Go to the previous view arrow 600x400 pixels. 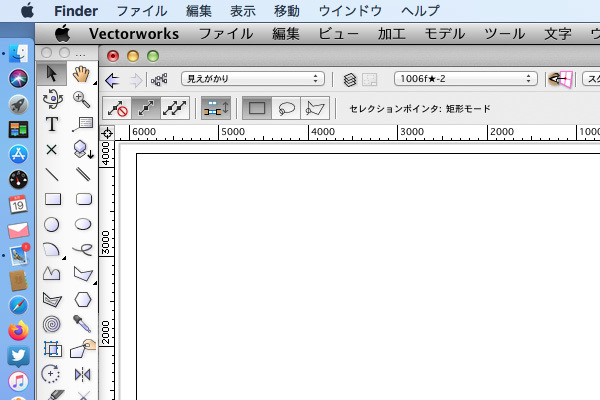coord(112,80)
